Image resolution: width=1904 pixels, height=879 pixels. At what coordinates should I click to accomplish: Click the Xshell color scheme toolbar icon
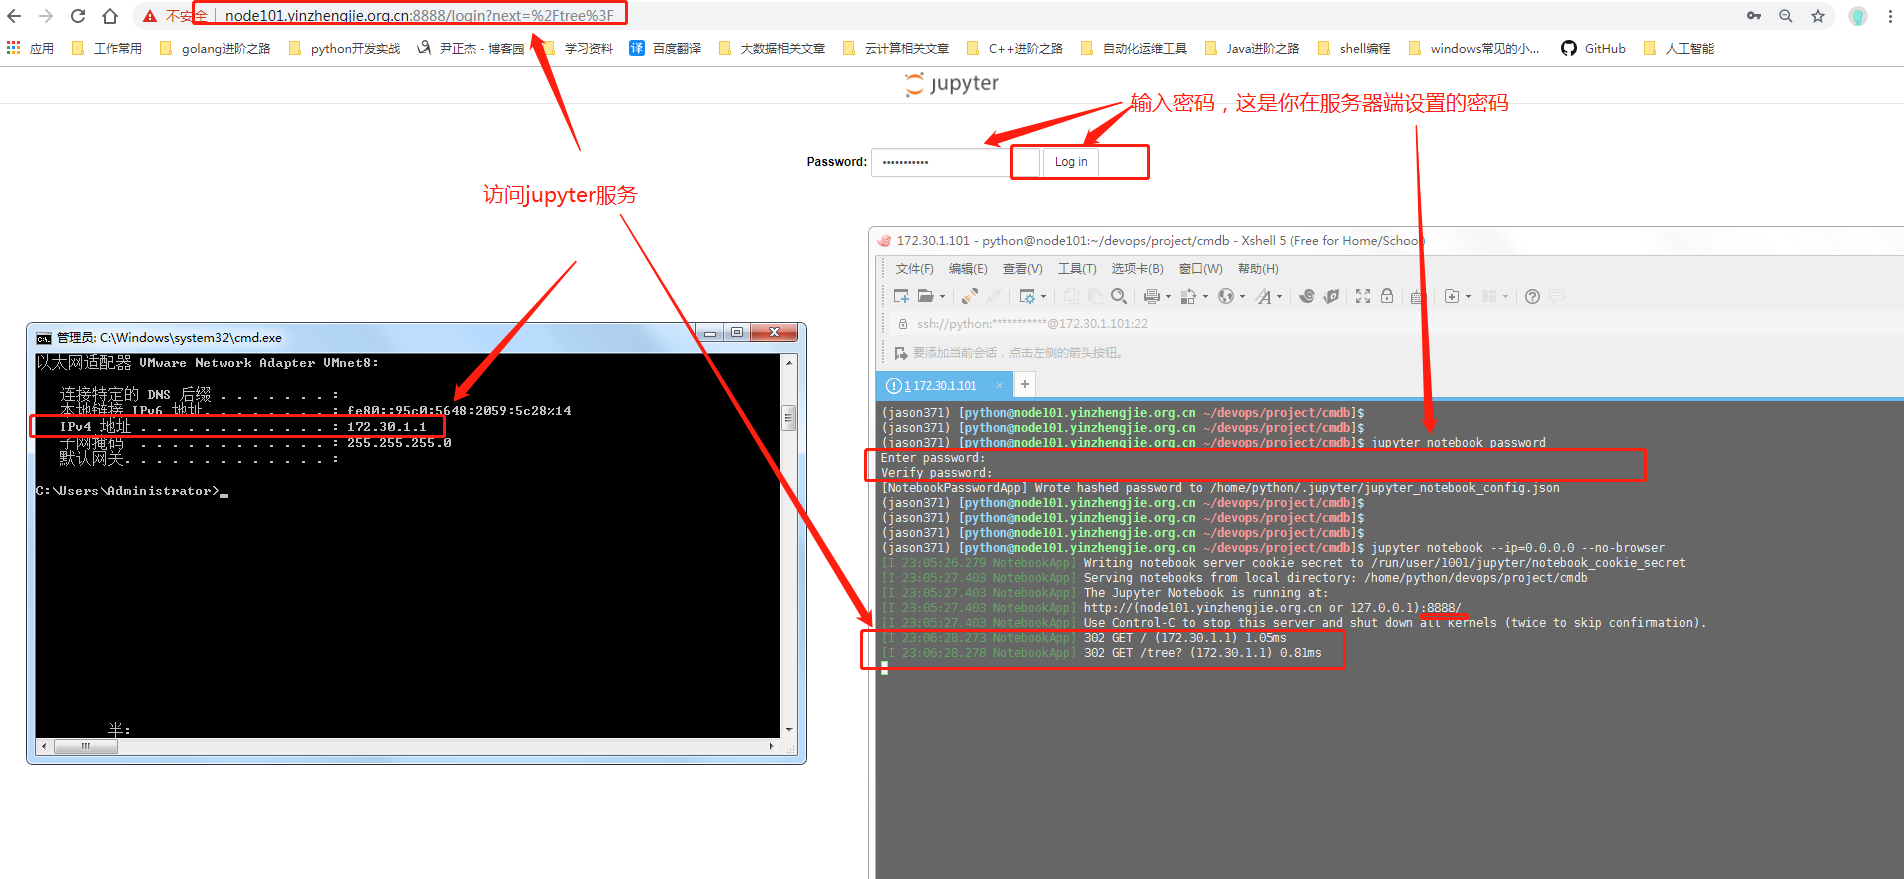tap(1188, 296)
